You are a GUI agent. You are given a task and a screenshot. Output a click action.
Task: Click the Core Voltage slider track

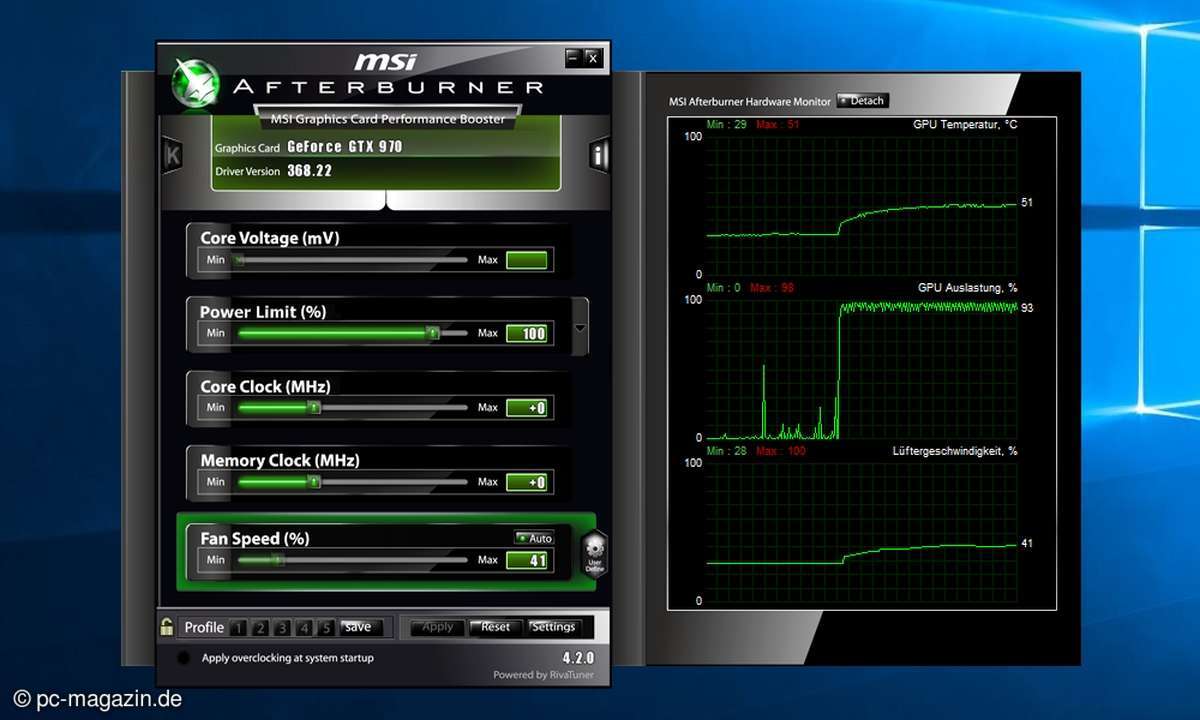coord(350,260)
